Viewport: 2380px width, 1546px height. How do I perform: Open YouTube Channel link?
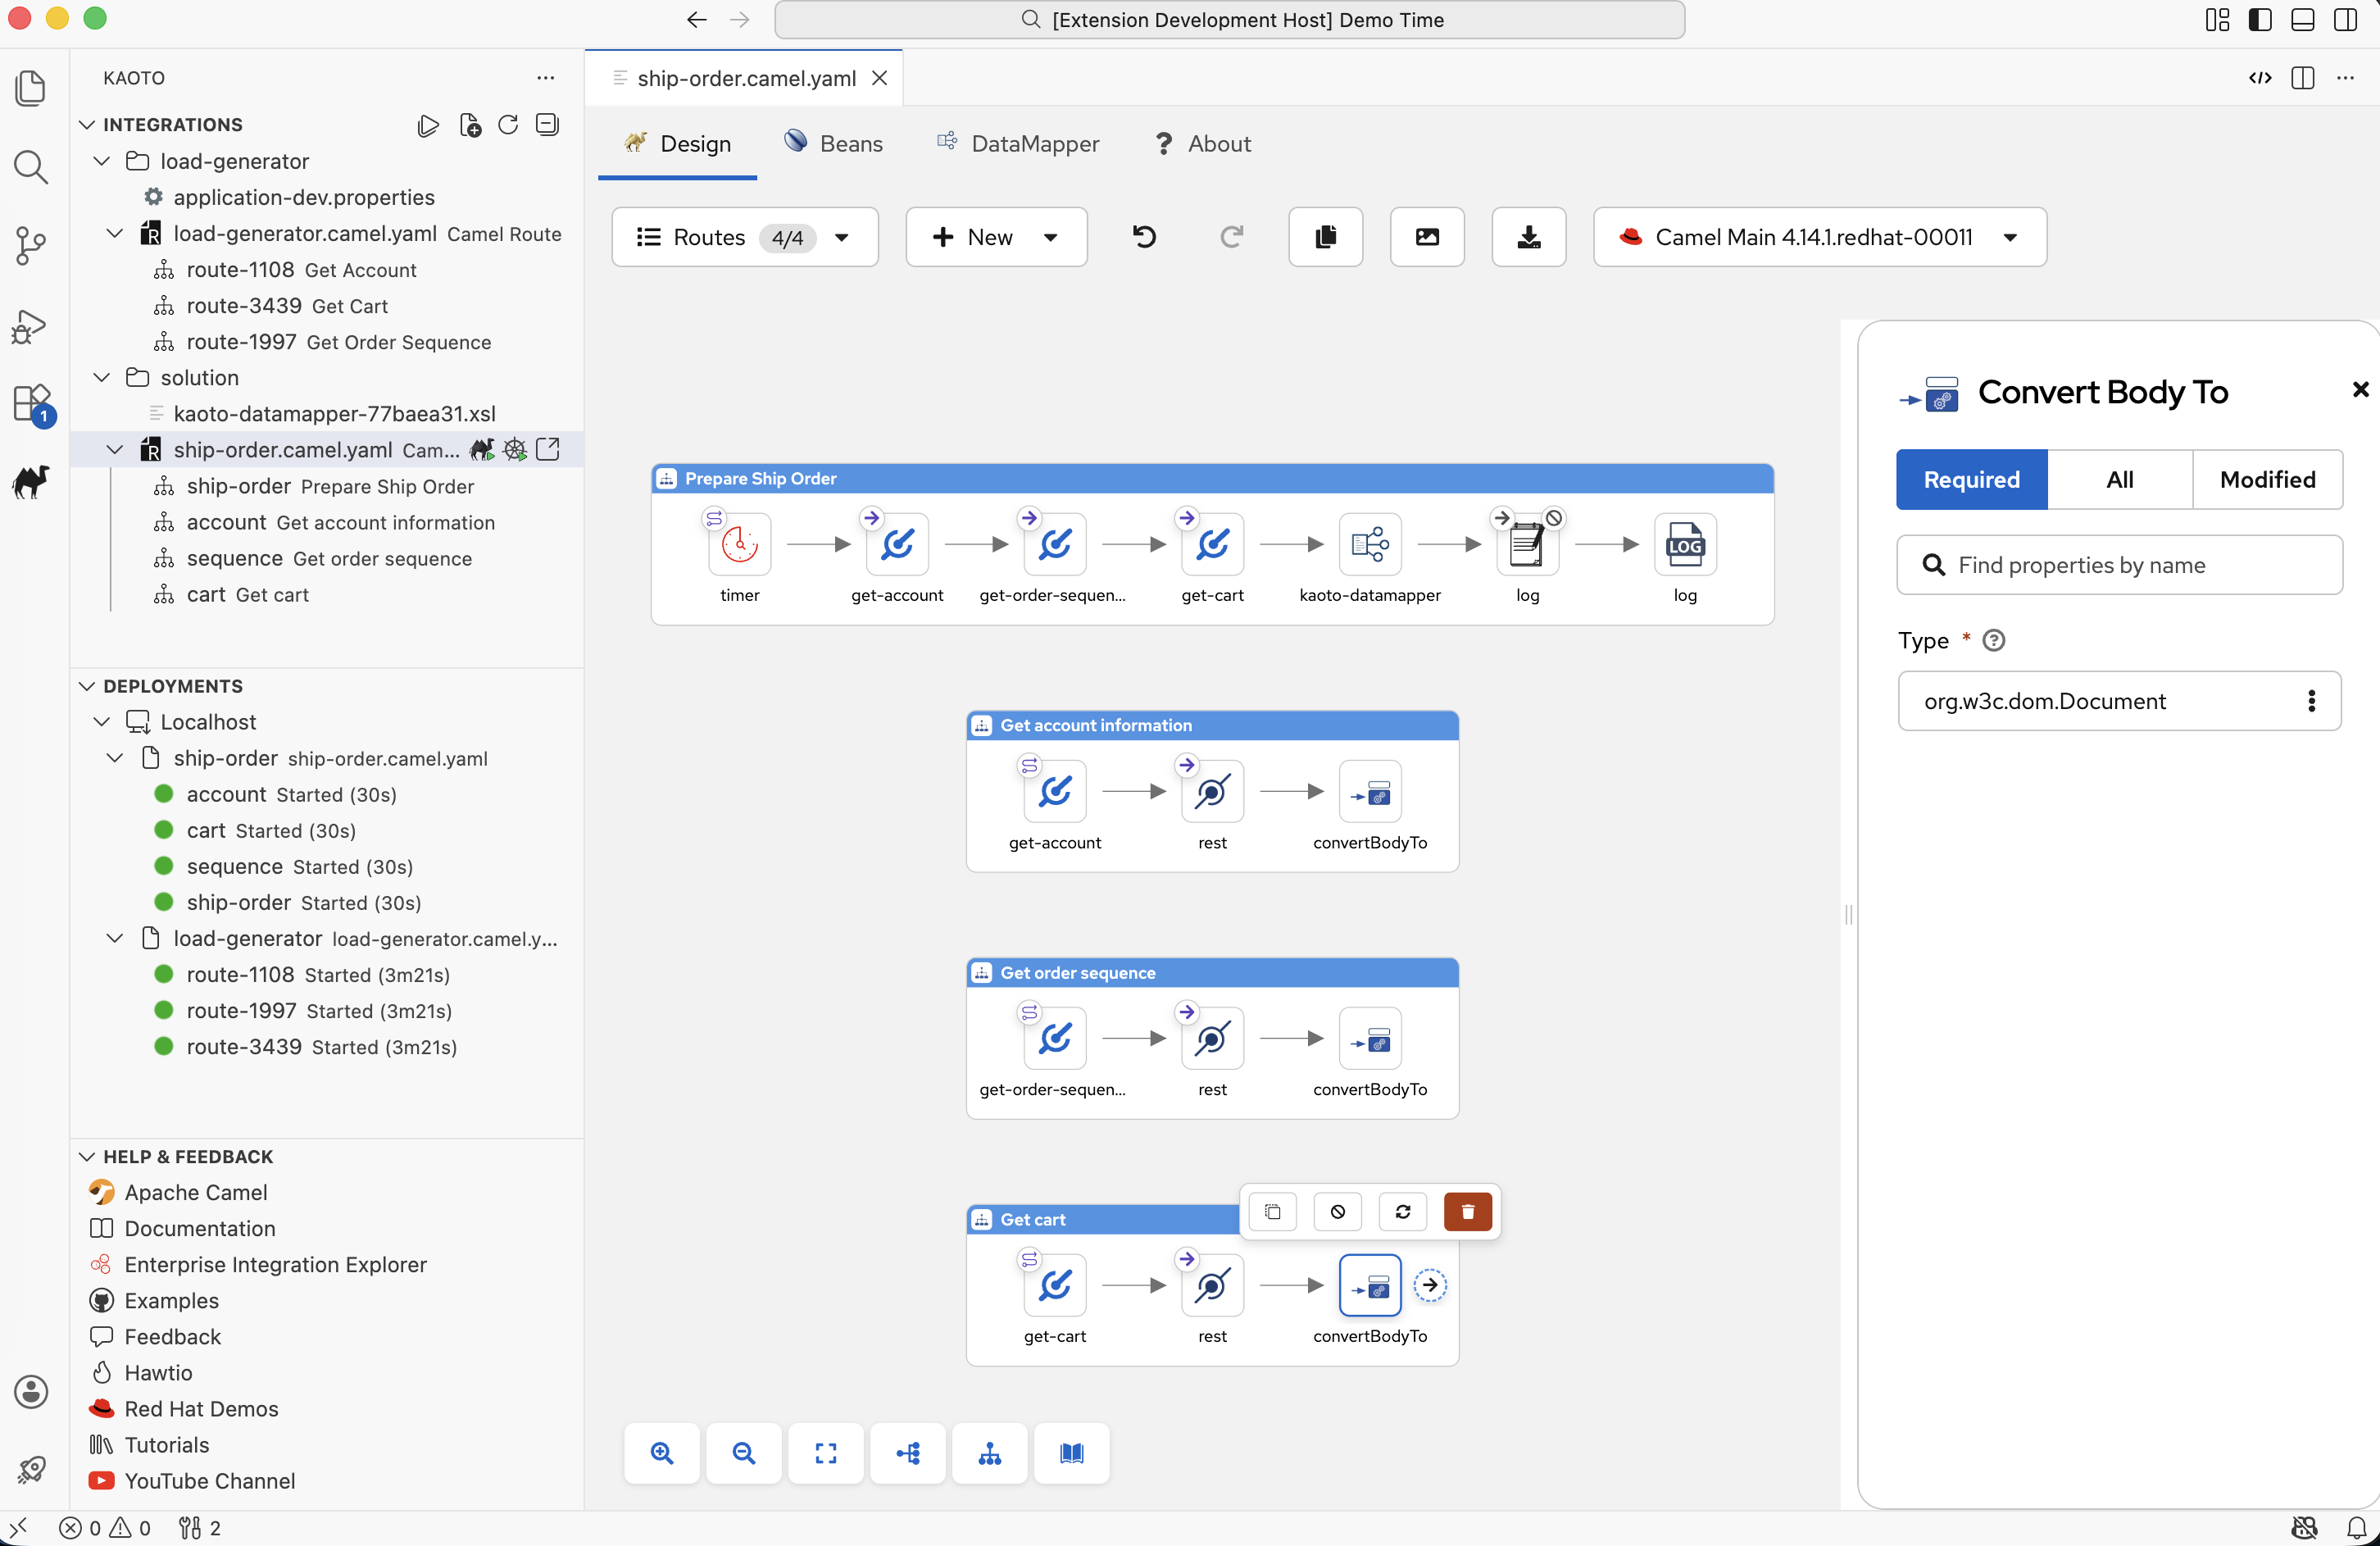210,1481
